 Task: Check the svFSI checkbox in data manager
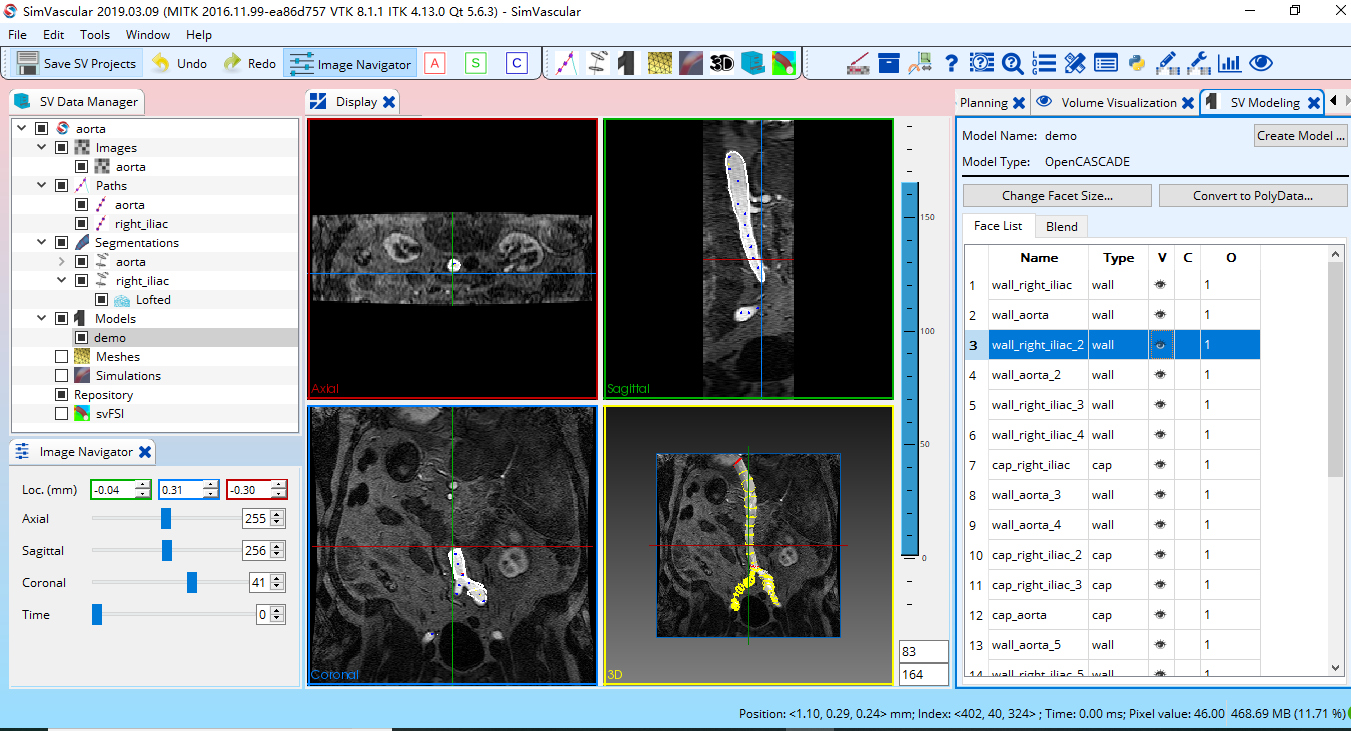pyautogui.click(x=62, y=414)
